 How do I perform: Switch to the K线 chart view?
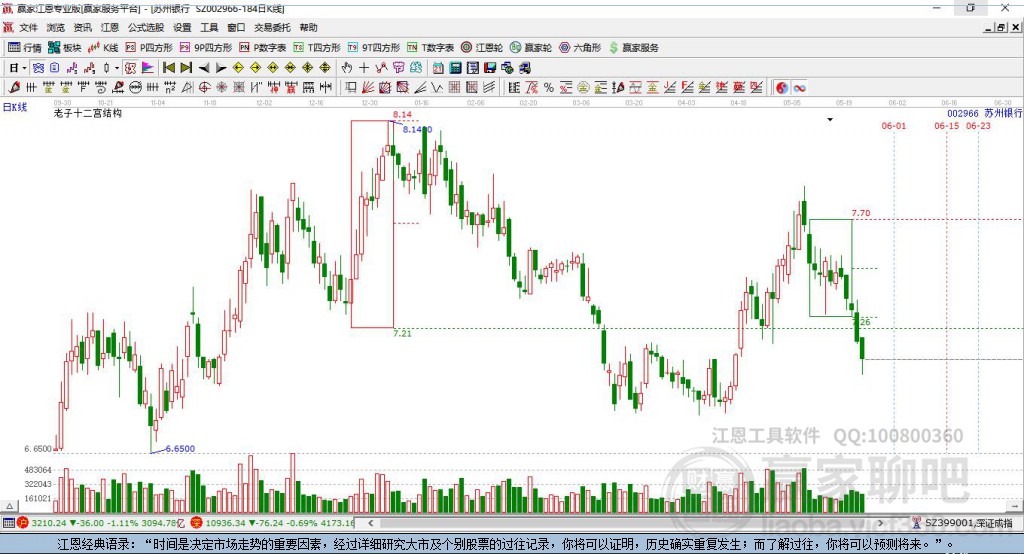click(103, 48)
